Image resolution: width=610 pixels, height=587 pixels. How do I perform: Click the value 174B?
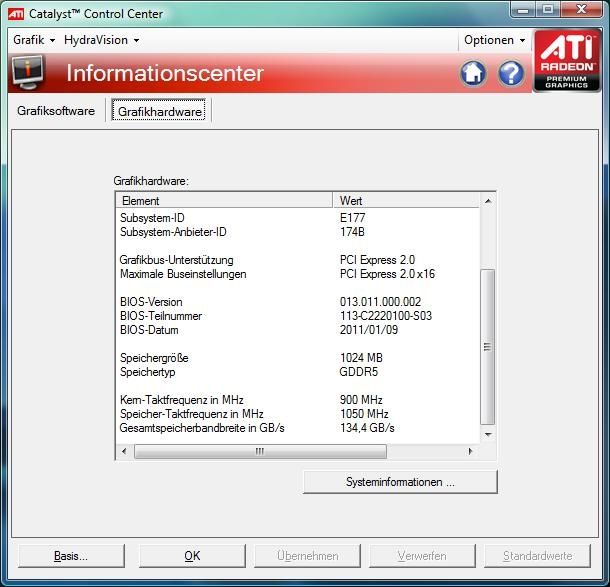(x=352, y=232)
